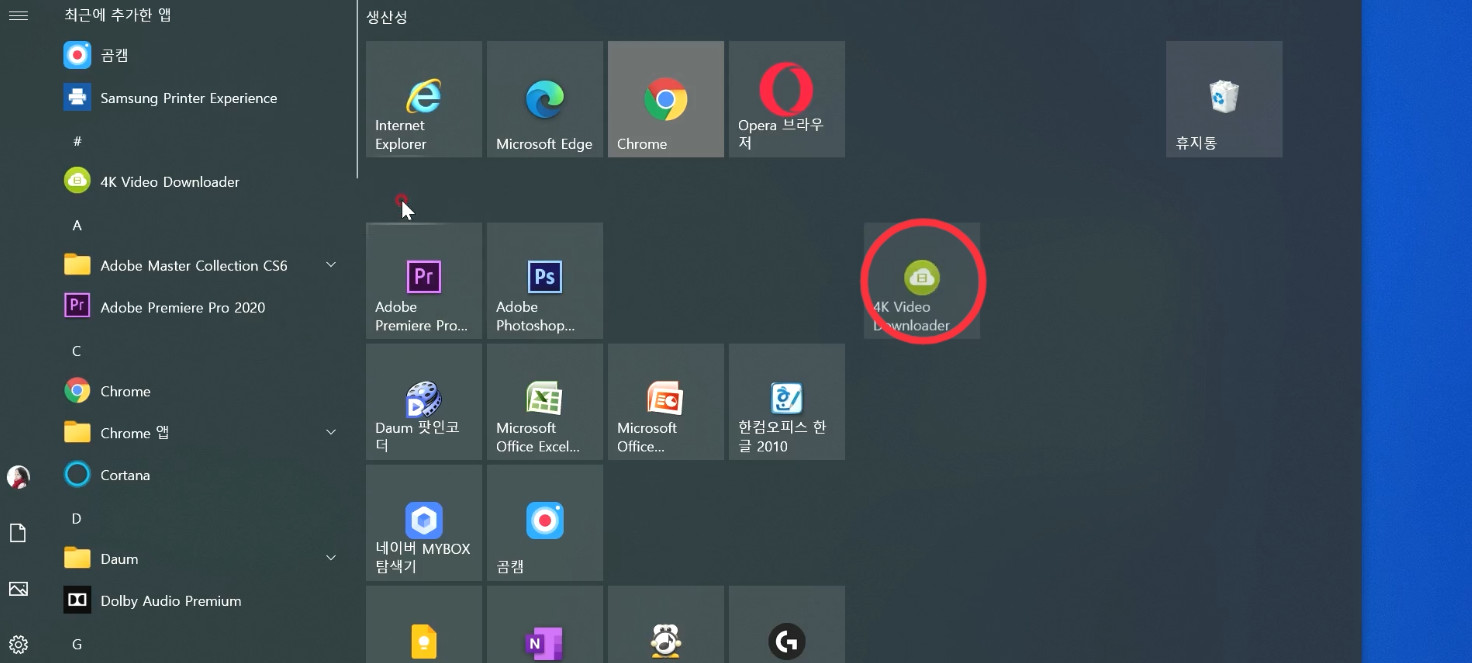Open Settings via the gear icon
The height and width of the screenshot is (663, 1472).
point(18,644)
